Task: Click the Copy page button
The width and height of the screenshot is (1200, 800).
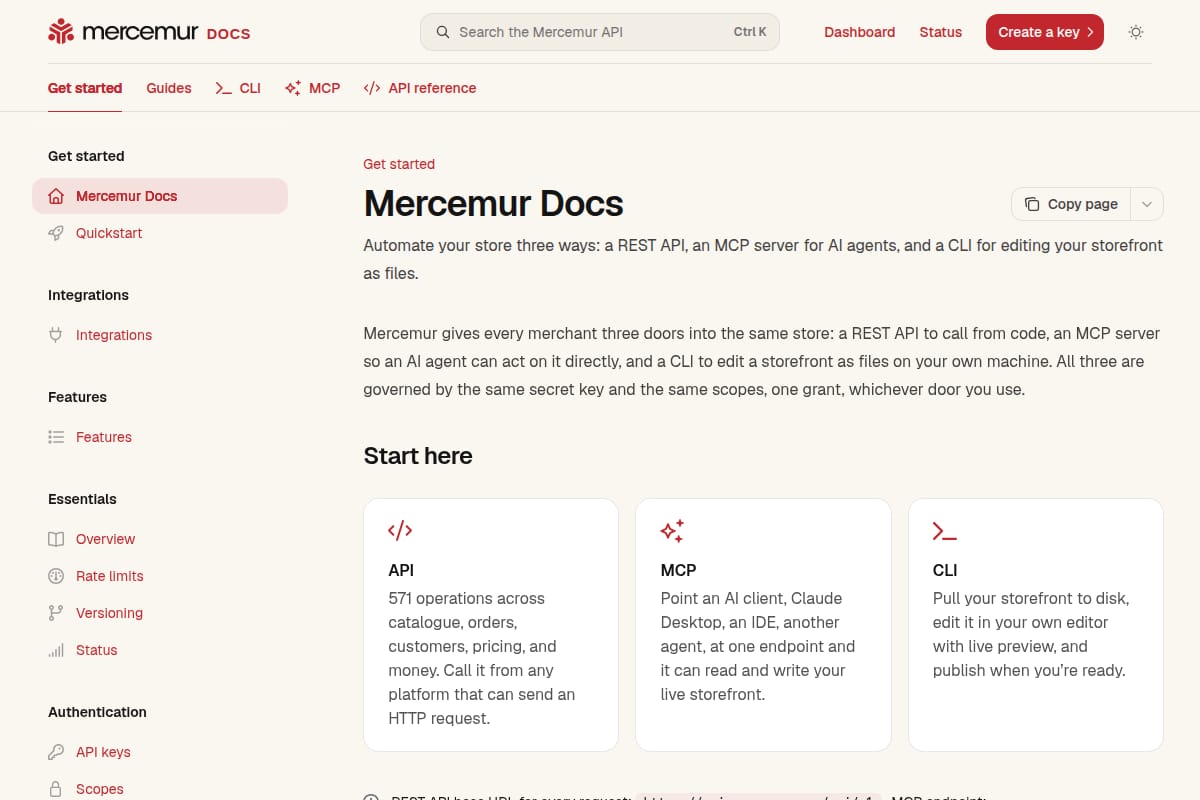Action: pos(1071,204)
